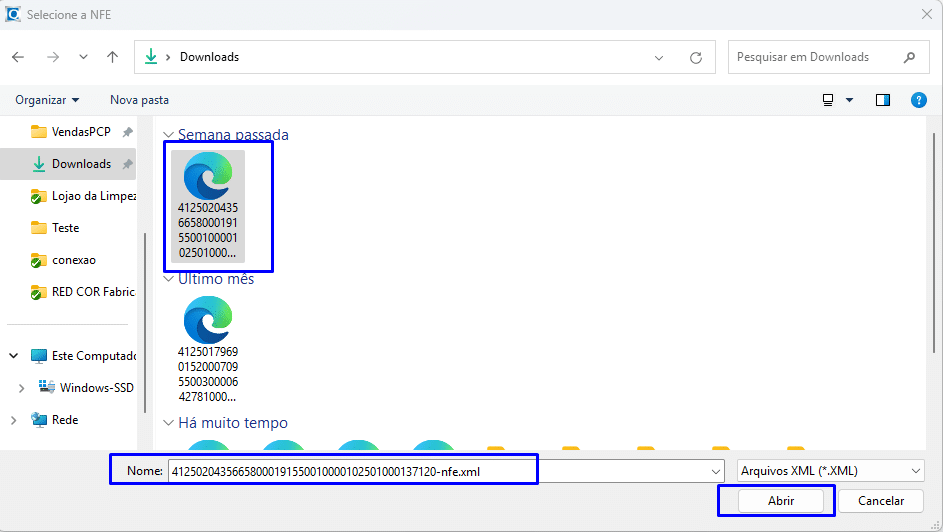The height and width of the screenshot is (532, 943).
Task: Open the recent locations dropdown chevron
Action: coord(83,57)
